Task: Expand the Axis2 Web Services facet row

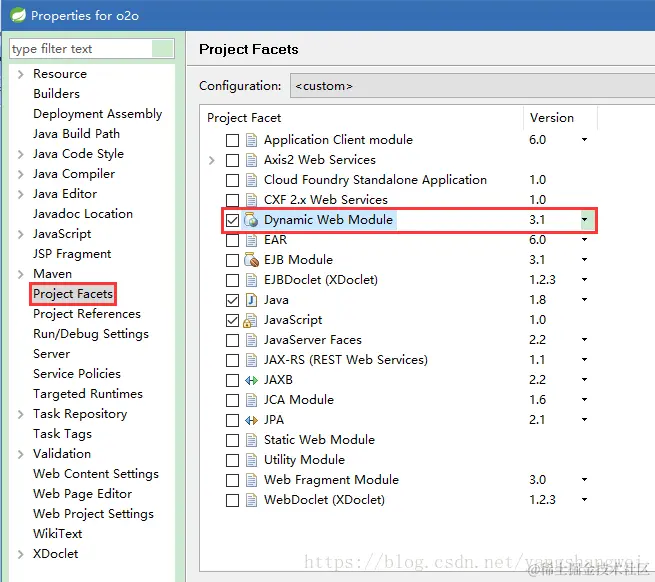Action: coord(212,160)
